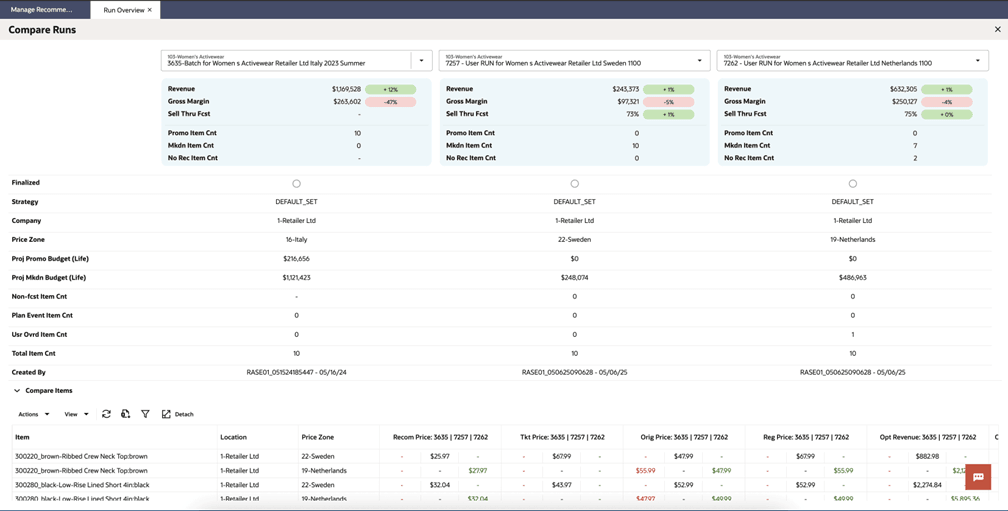Click the $486,963 Proj Mkdn Budget value
Viewport: 1008px width, 511px height.
coord(852,278)
